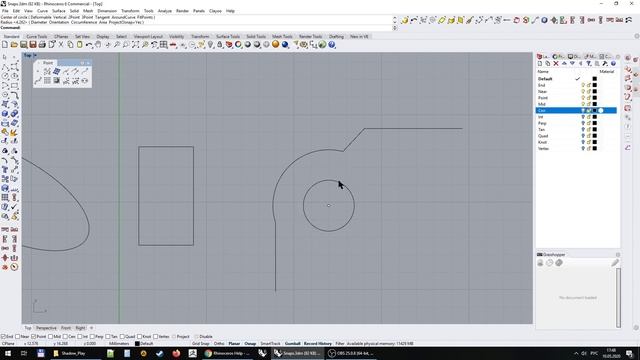640x360 pixels.
Task: Click the Grasshopper green icon in toolbar
Action: pos(322,44)
